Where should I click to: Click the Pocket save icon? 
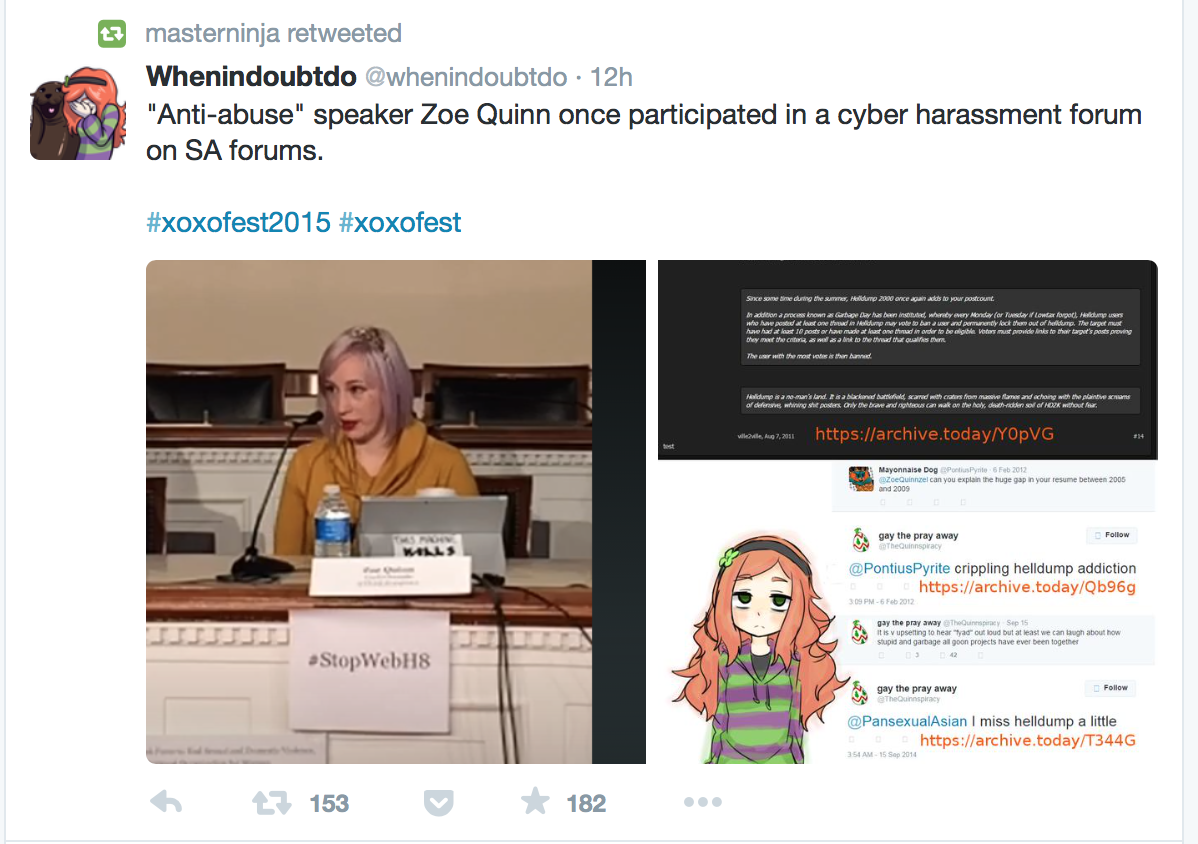pos(439,803)
